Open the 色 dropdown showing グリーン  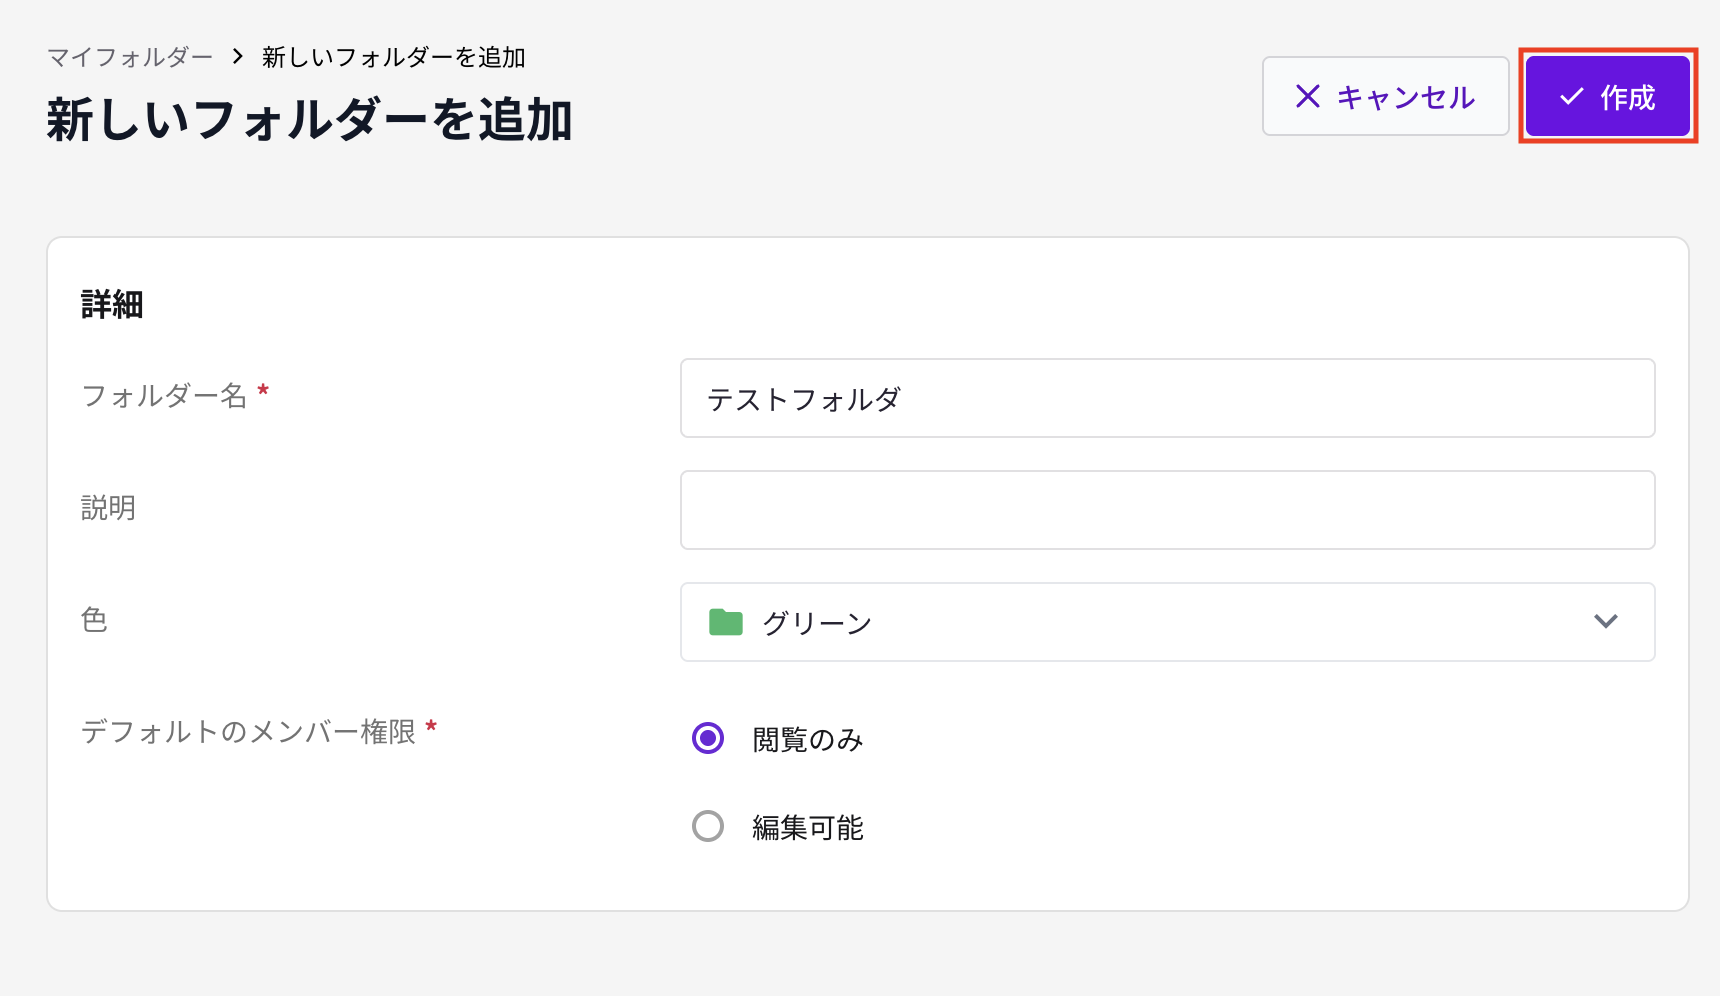coord(1167,622)
